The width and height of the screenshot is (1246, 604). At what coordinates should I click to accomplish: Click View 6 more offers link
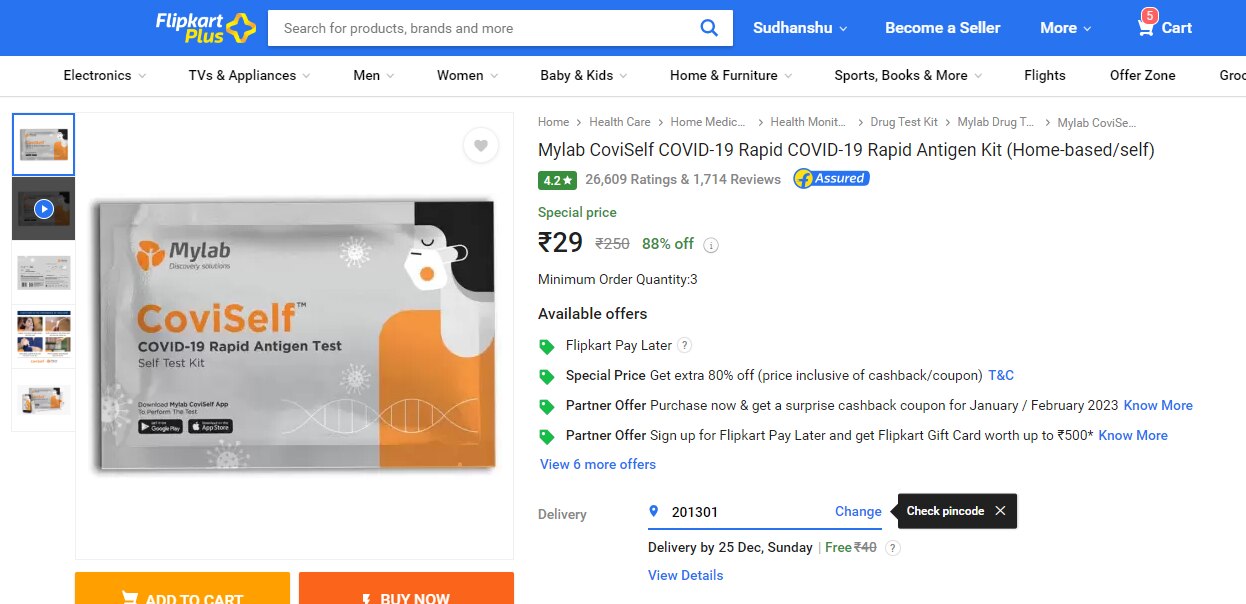(x=598, y=464)
